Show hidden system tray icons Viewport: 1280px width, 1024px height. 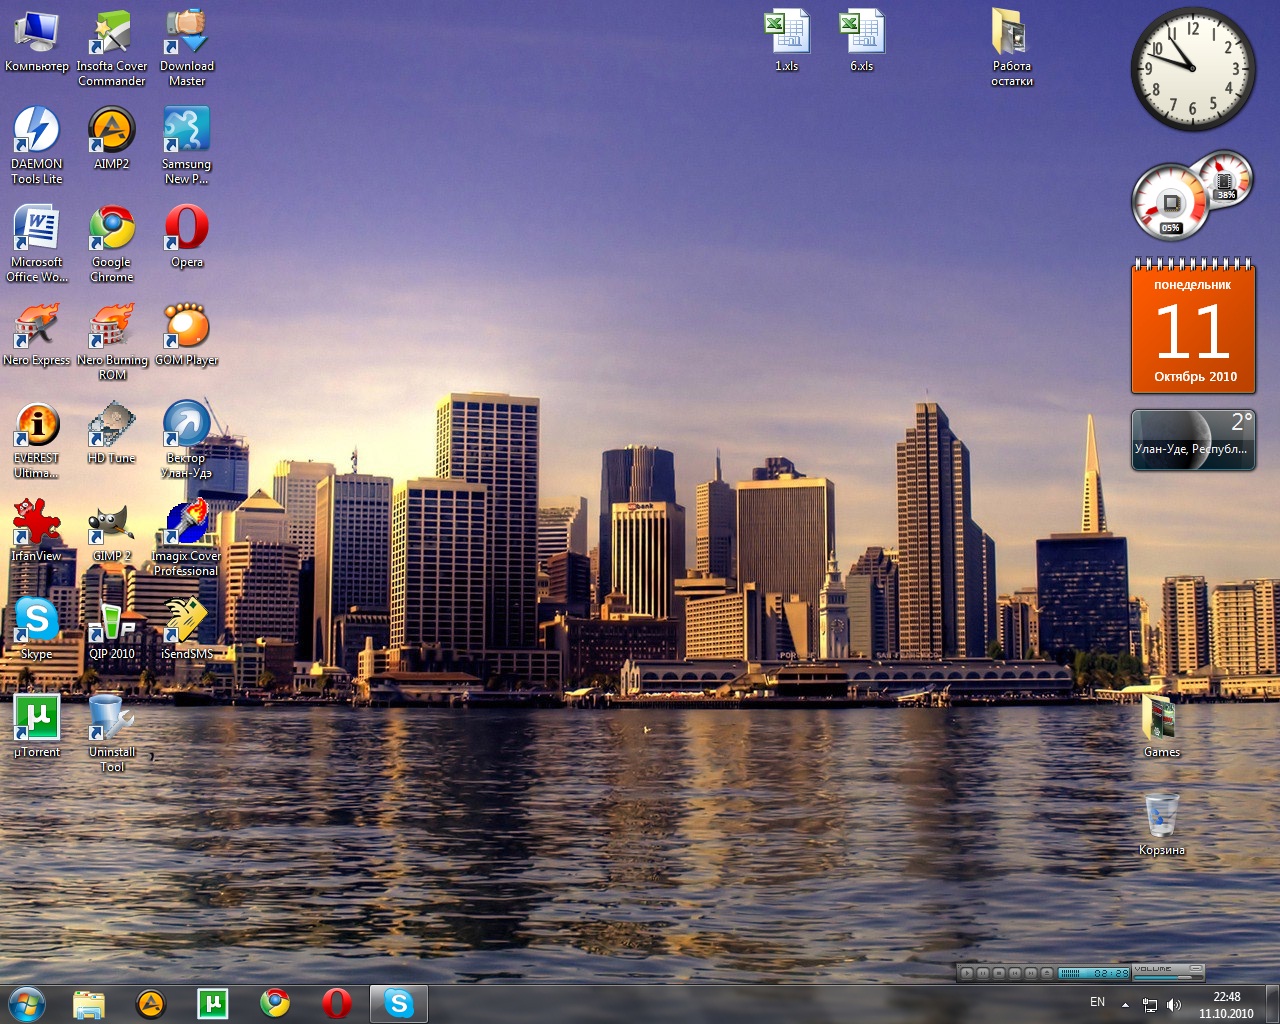[x=1125, y=1004]
